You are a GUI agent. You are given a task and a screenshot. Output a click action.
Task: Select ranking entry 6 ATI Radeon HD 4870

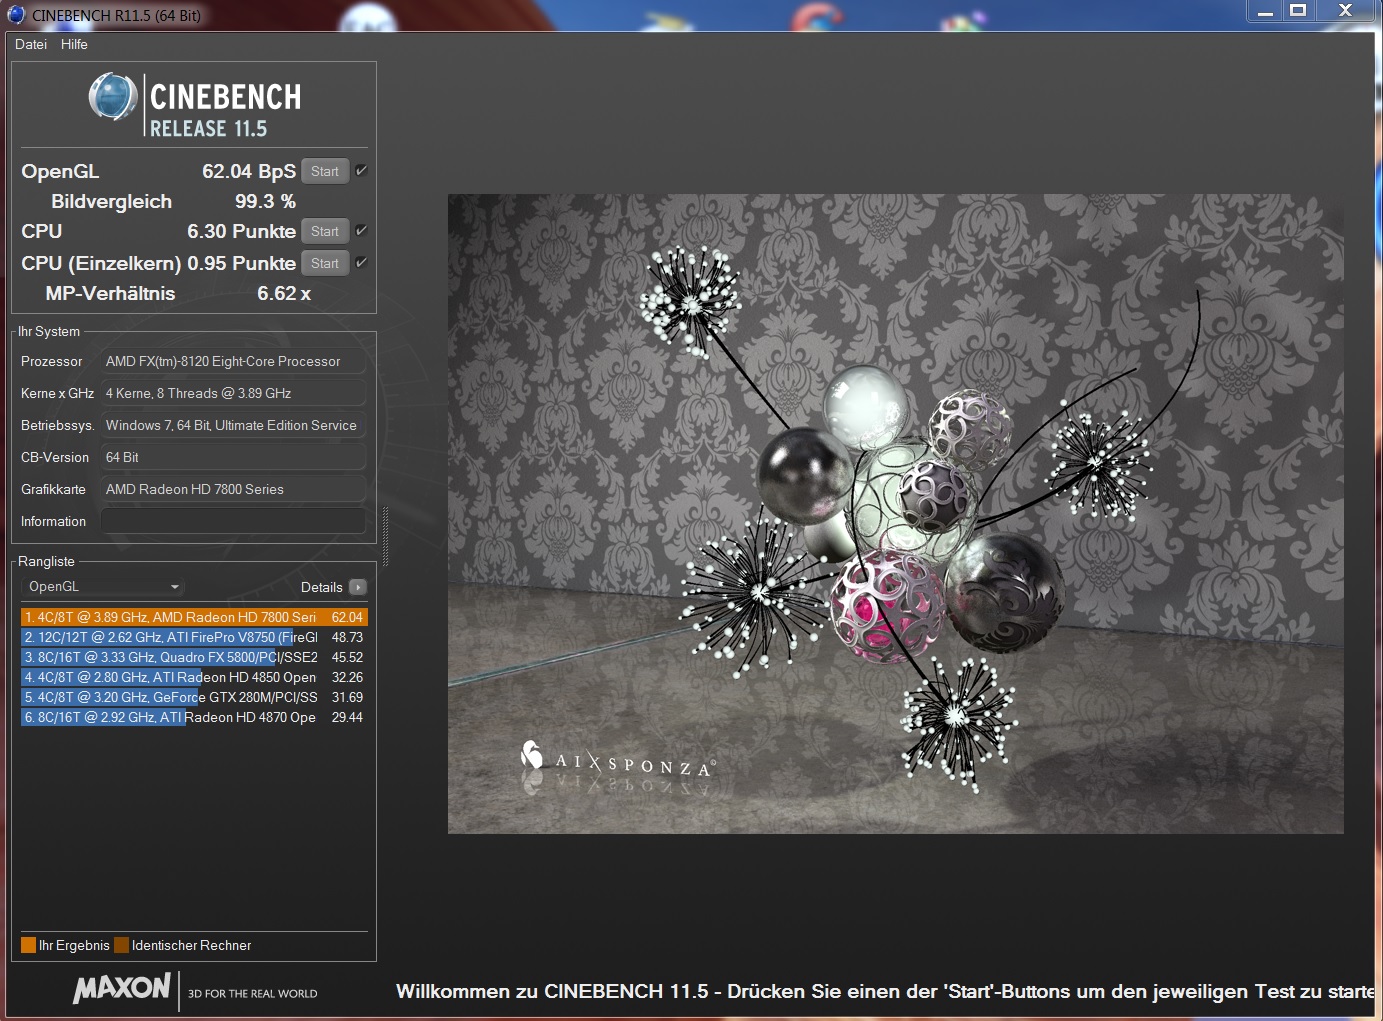coord(194,717)
